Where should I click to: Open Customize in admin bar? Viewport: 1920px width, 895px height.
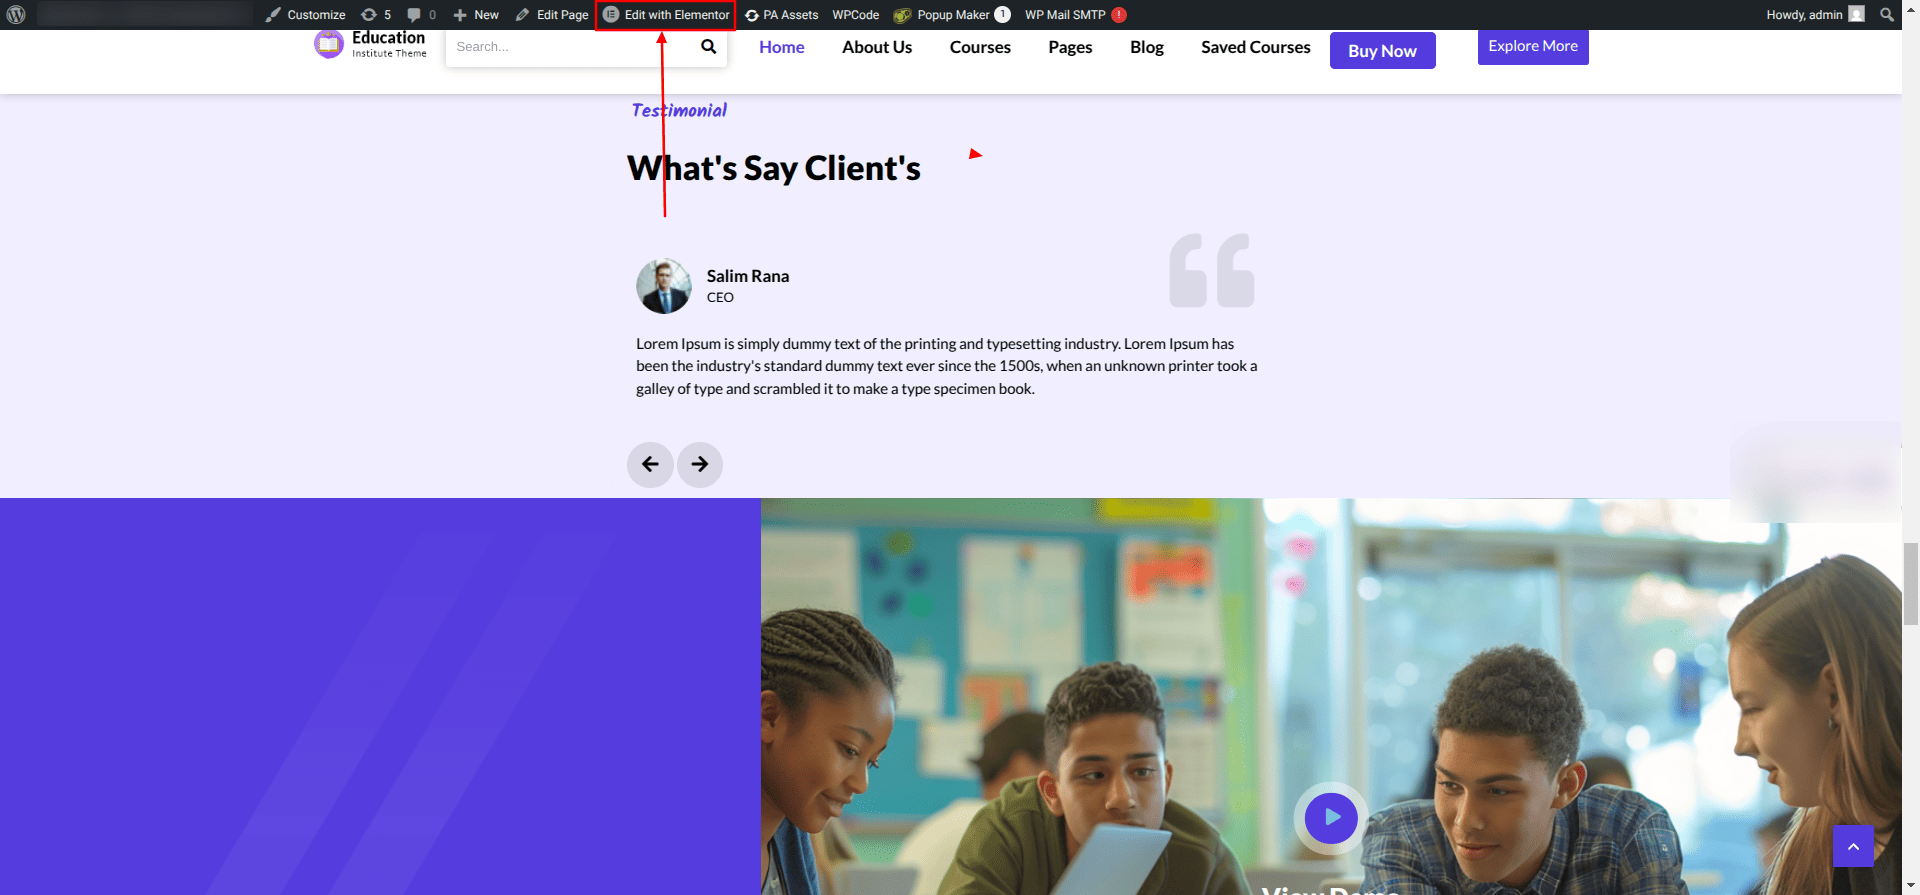[x=305, y=15]
